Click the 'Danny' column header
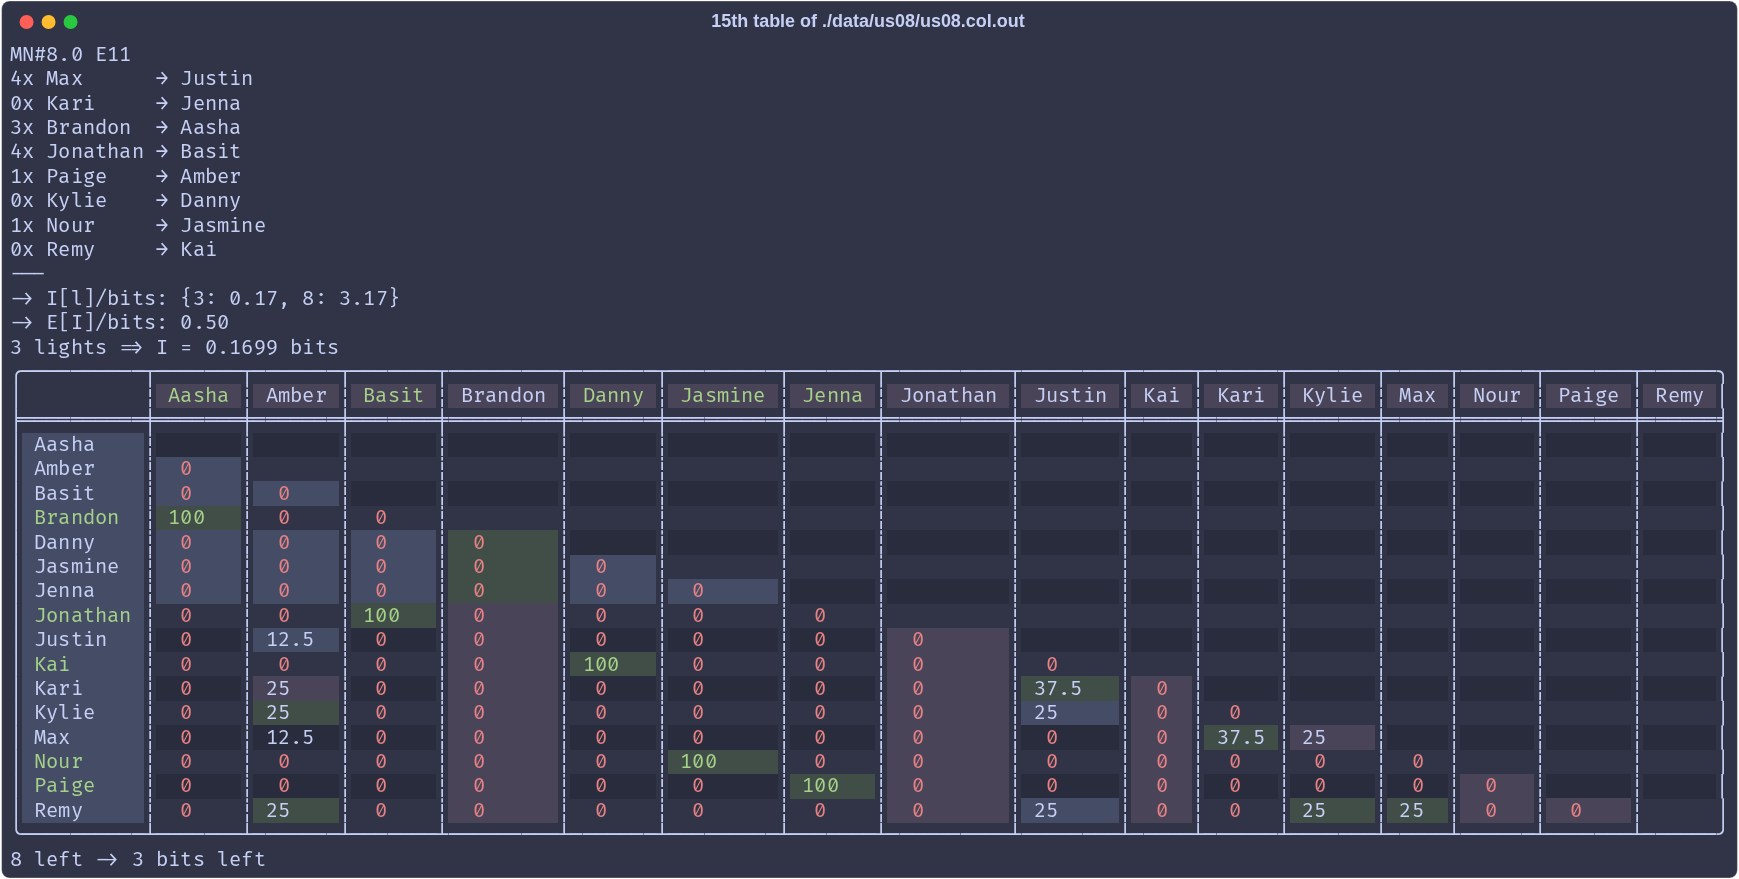 [613, 395]
